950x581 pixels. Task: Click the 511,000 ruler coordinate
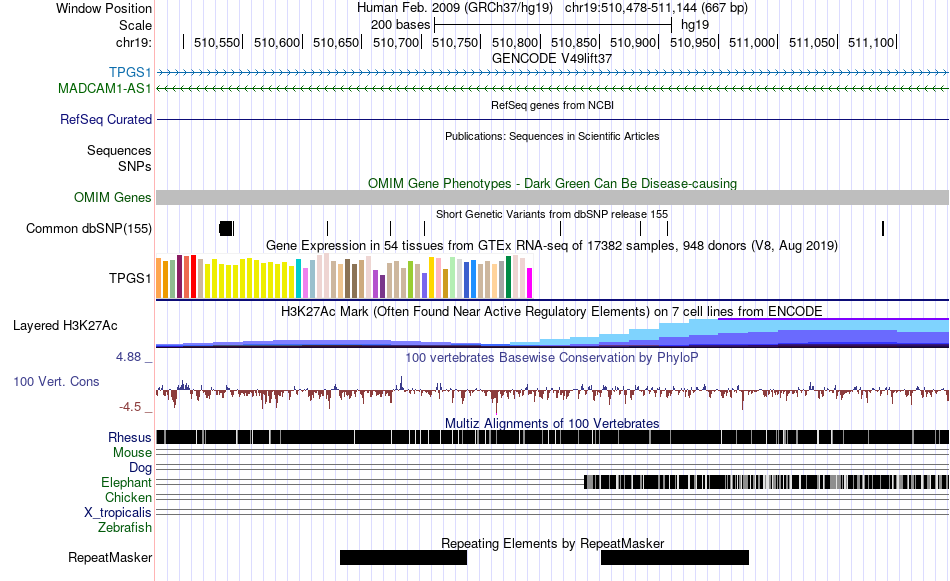pyautogui.click(x=752, y=42)
